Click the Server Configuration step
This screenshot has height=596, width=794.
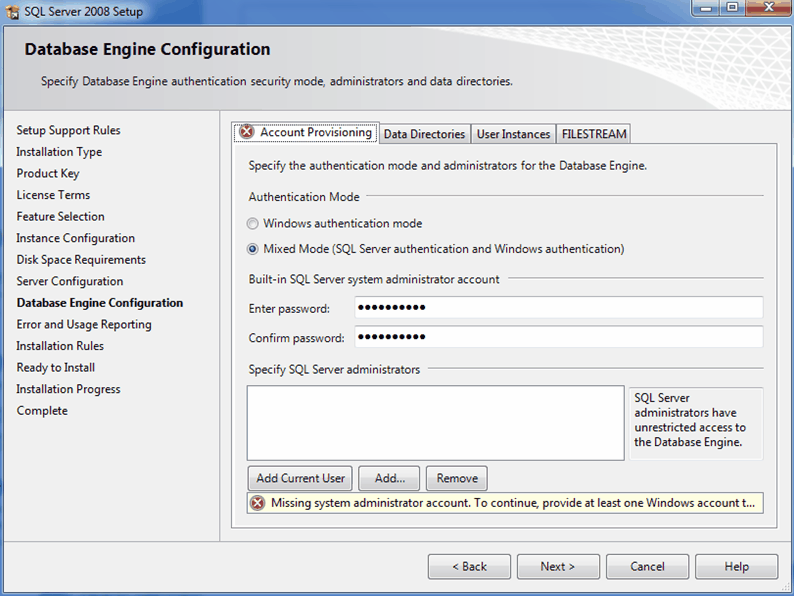(70, 281)
